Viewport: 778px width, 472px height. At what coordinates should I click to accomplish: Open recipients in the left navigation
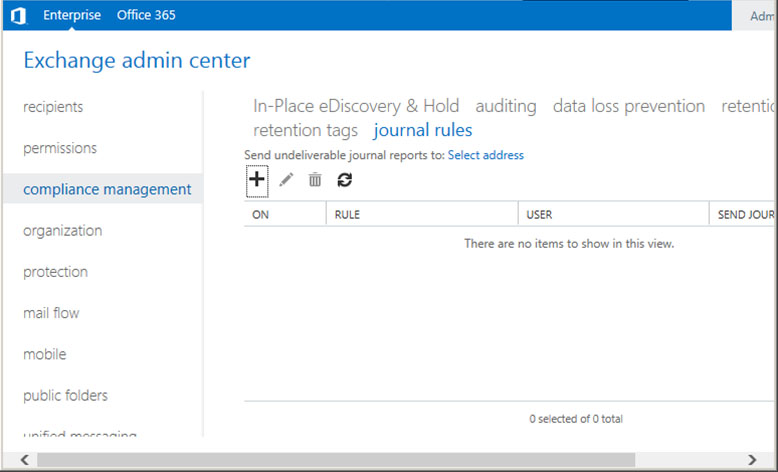tap(53, 107)
